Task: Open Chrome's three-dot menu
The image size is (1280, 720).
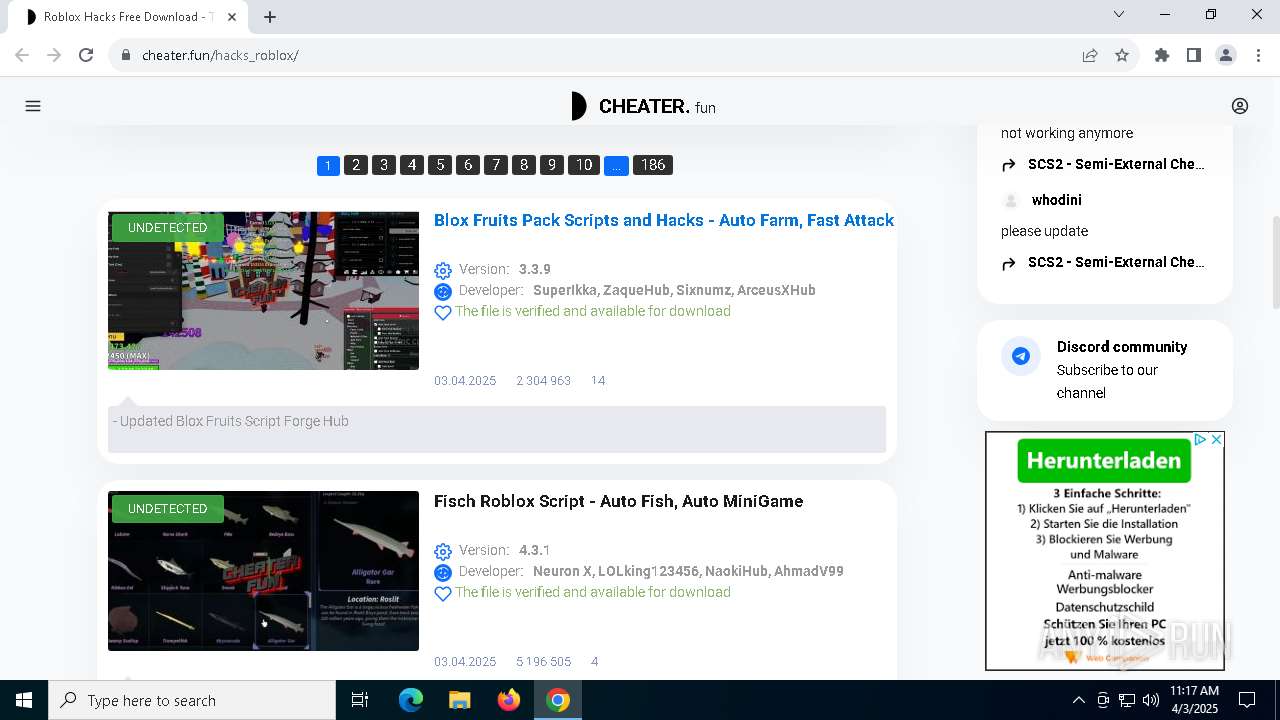Action: (1258, 55)
